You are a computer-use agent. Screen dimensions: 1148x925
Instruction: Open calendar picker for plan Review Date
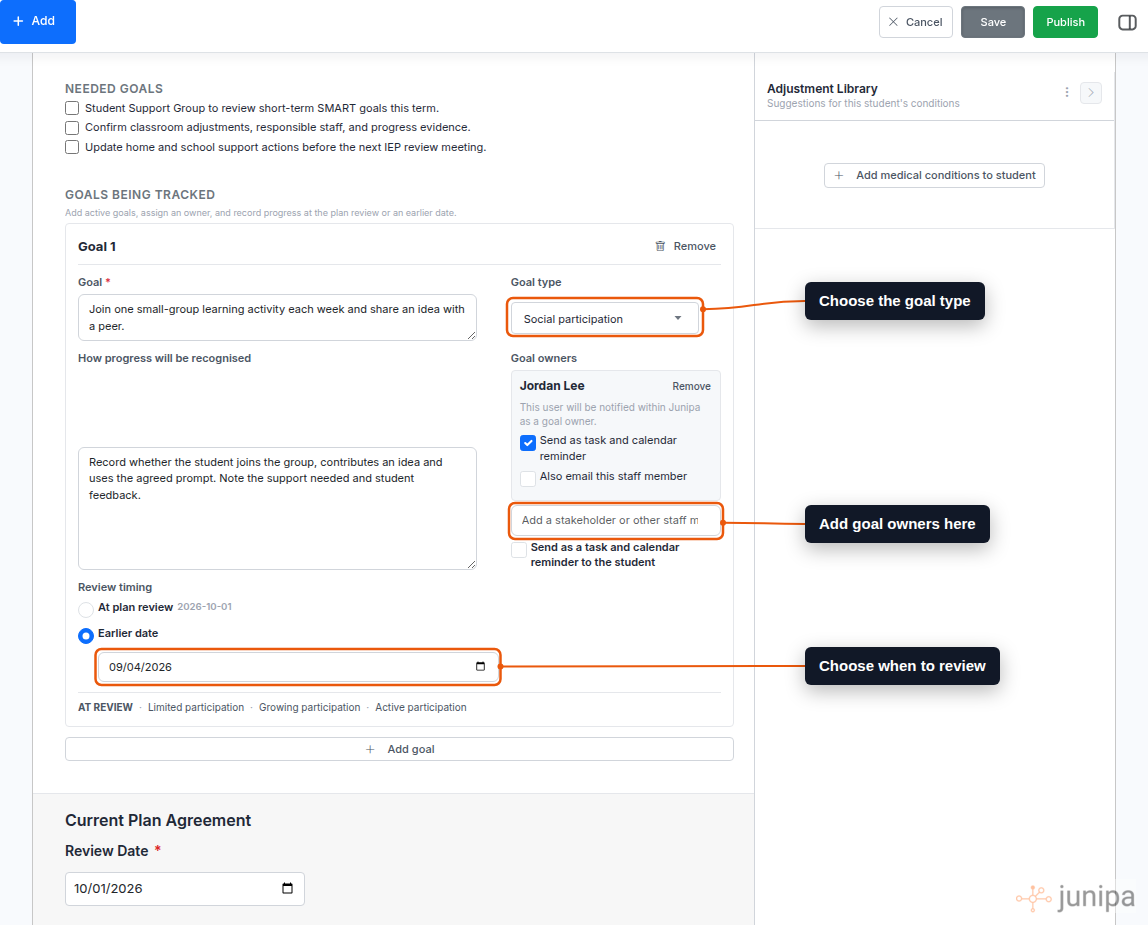tap(287, 888)
